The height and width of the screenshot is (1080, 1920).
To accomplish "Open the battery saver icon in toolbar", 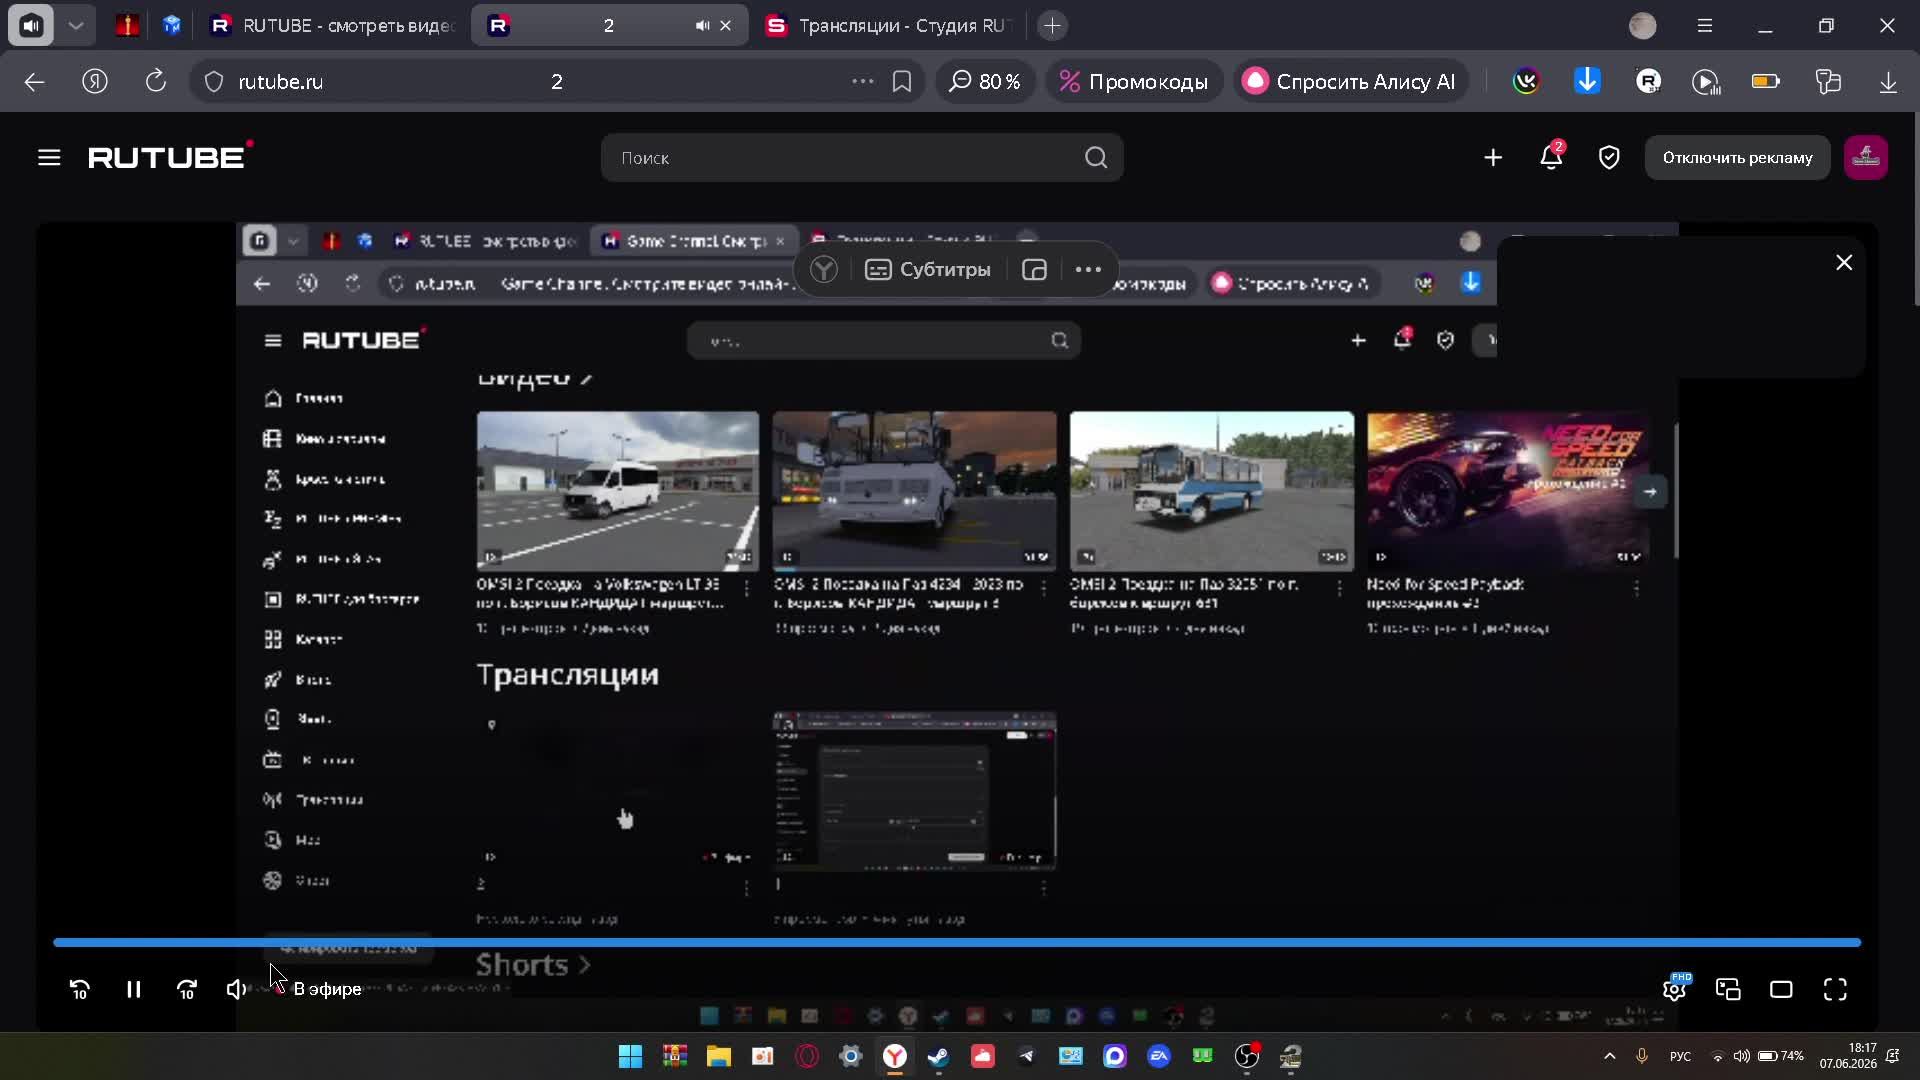I will (1766, 81).
